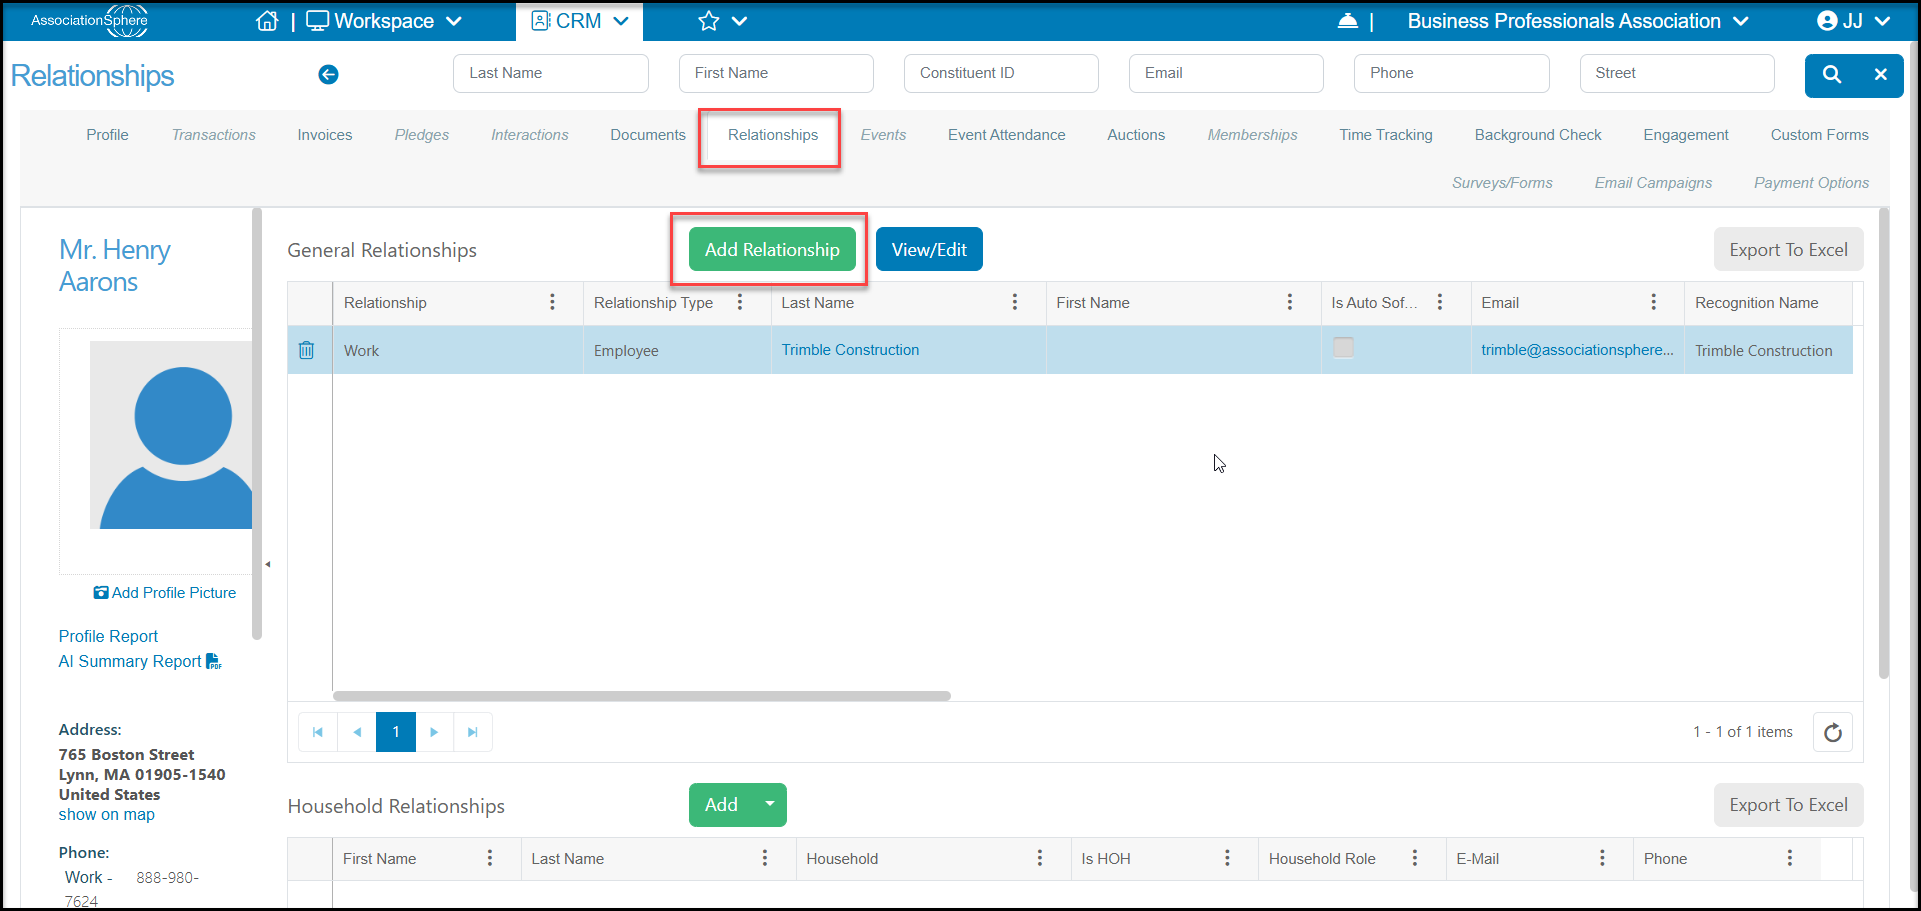This screenshot has height=911, width=1921.
Task: Open the AI Summary Report link
Action: pos(140,661)
